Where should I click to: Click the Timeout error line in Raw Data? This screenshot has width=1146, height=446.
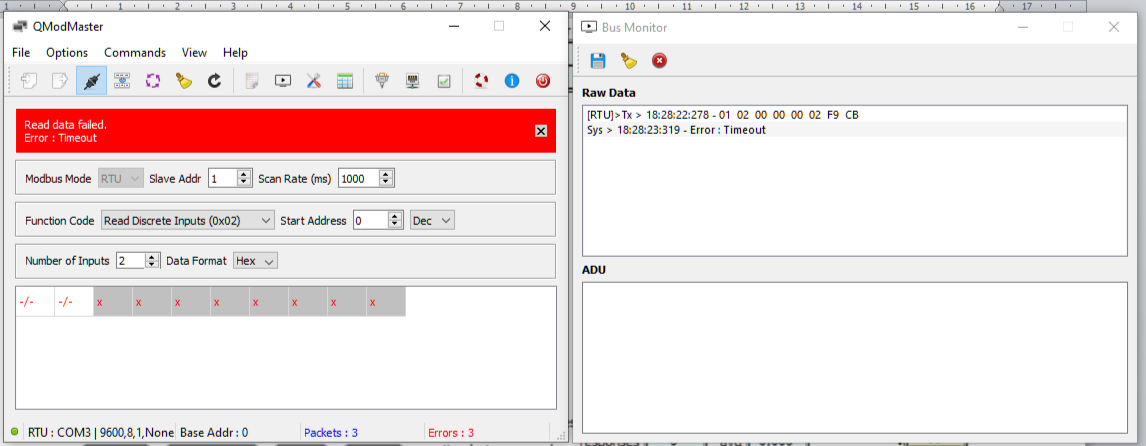point(676,130)
